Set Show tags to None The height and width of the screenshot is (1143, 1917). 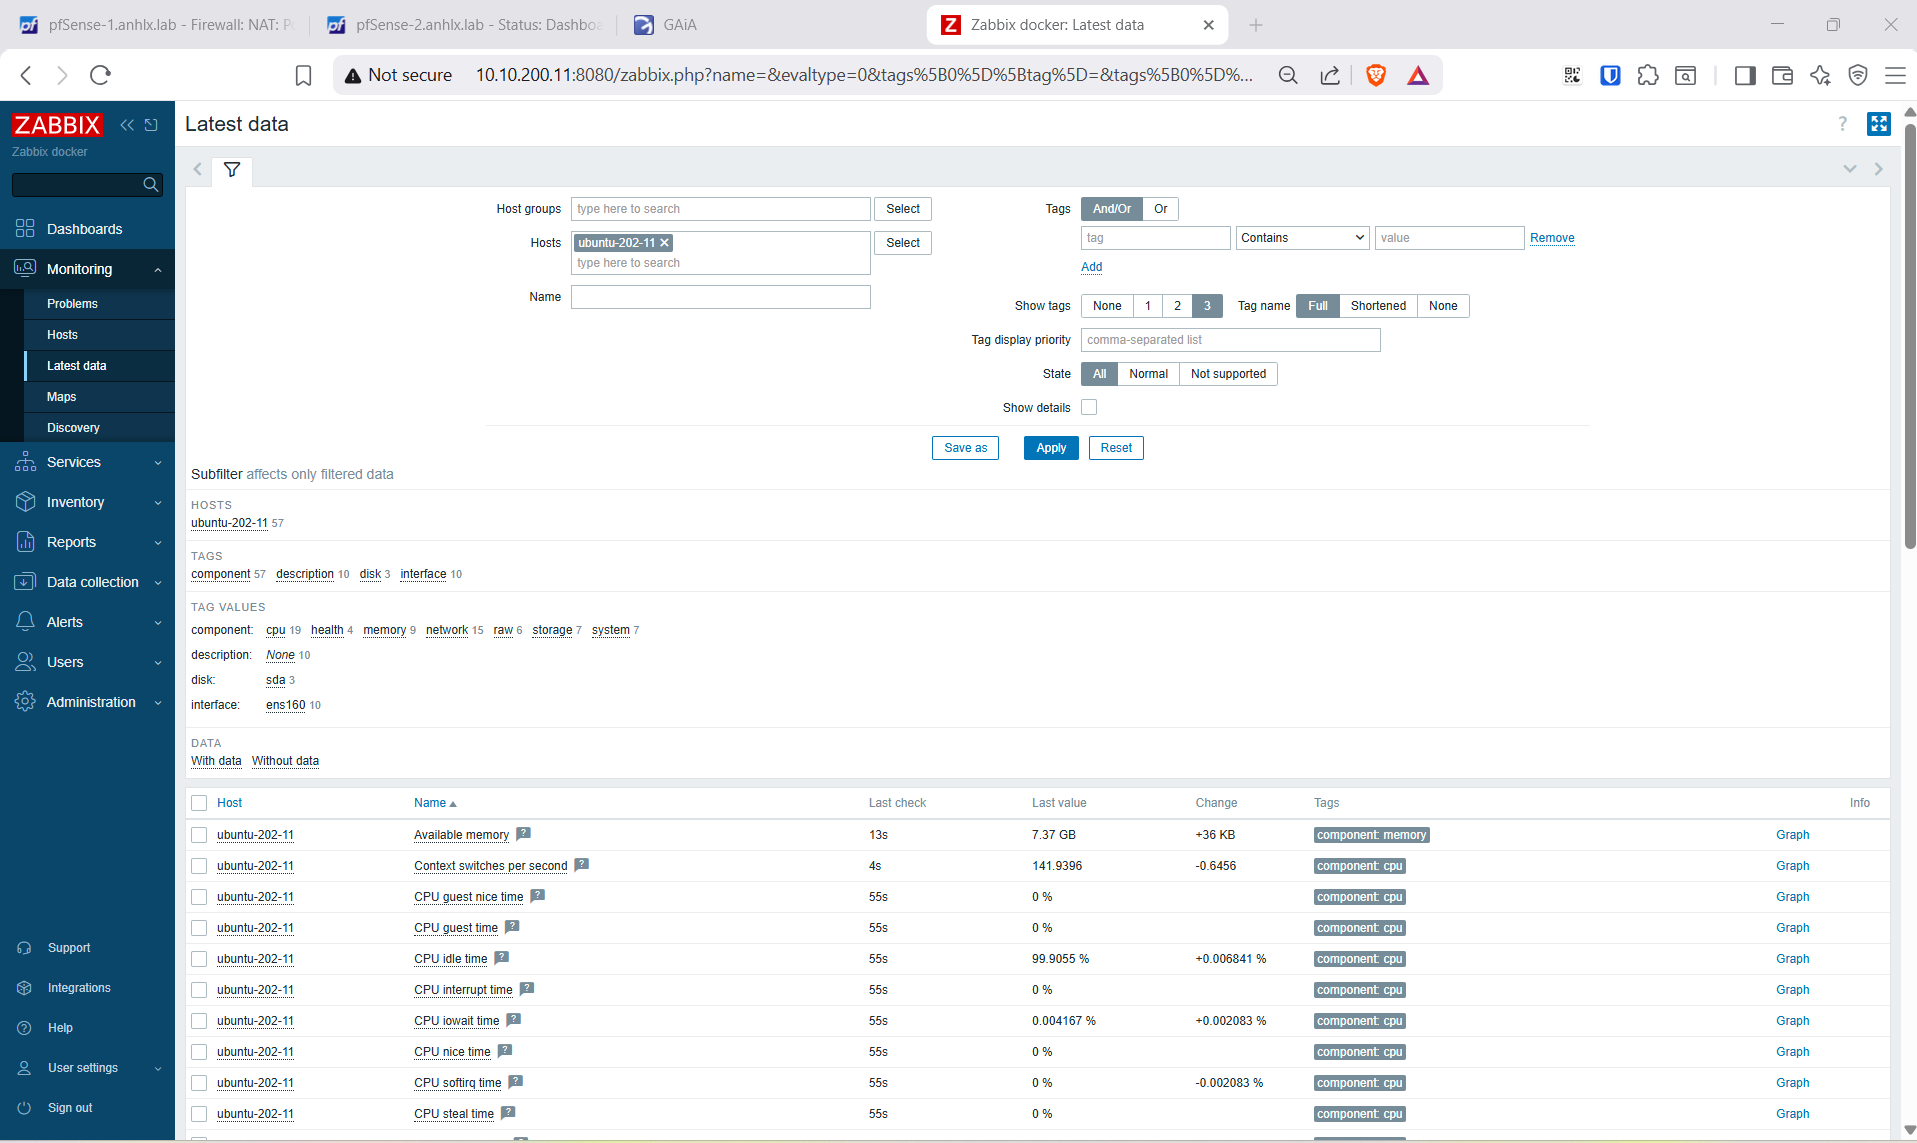click(x=1107, y=306)
